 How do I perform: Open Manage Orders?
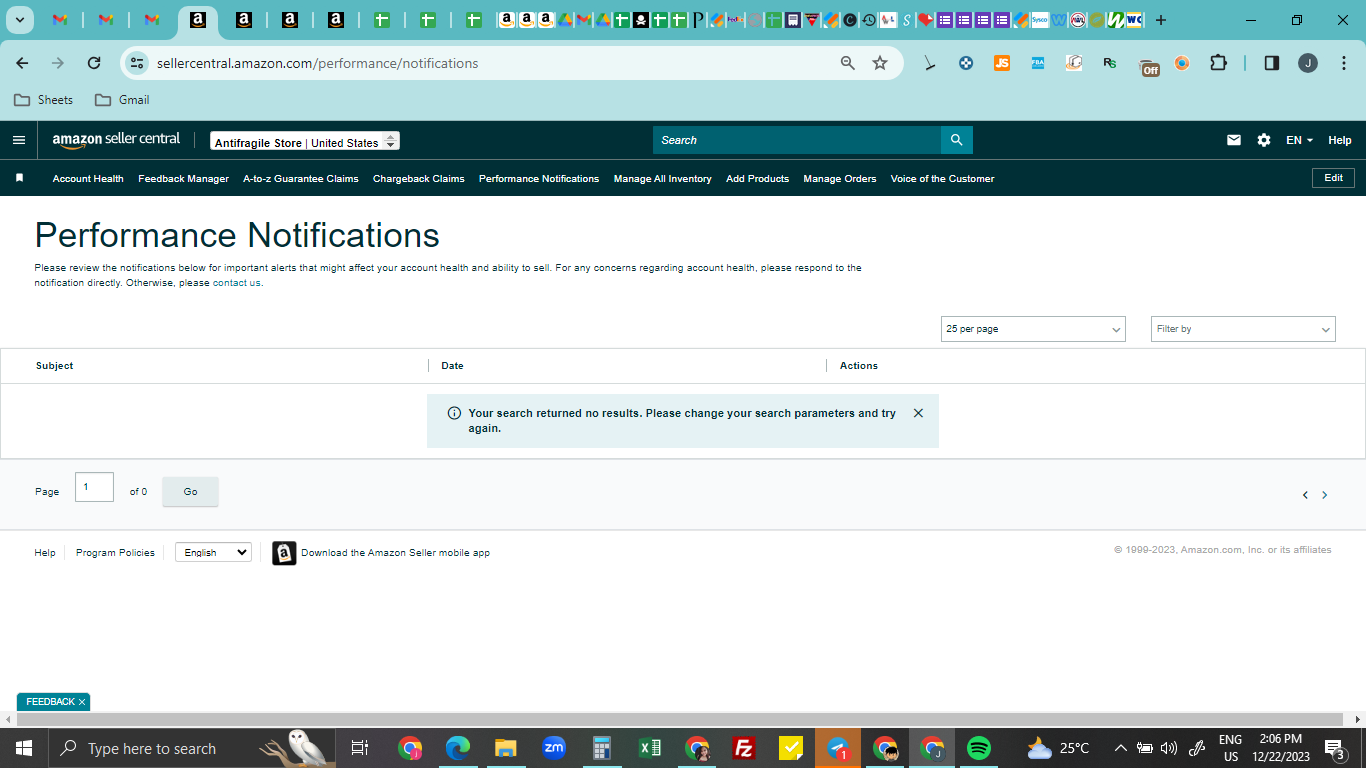840,179
